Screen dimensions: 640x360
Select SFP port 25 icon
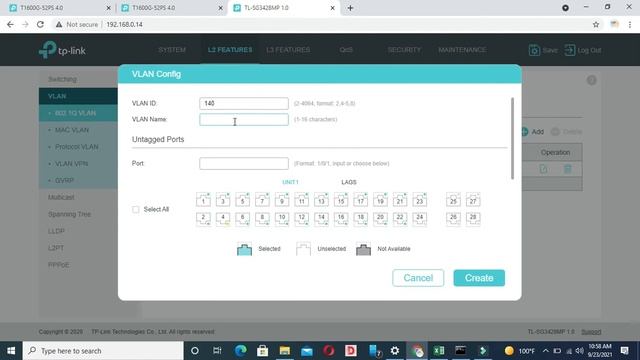click(x=453, y=200)
